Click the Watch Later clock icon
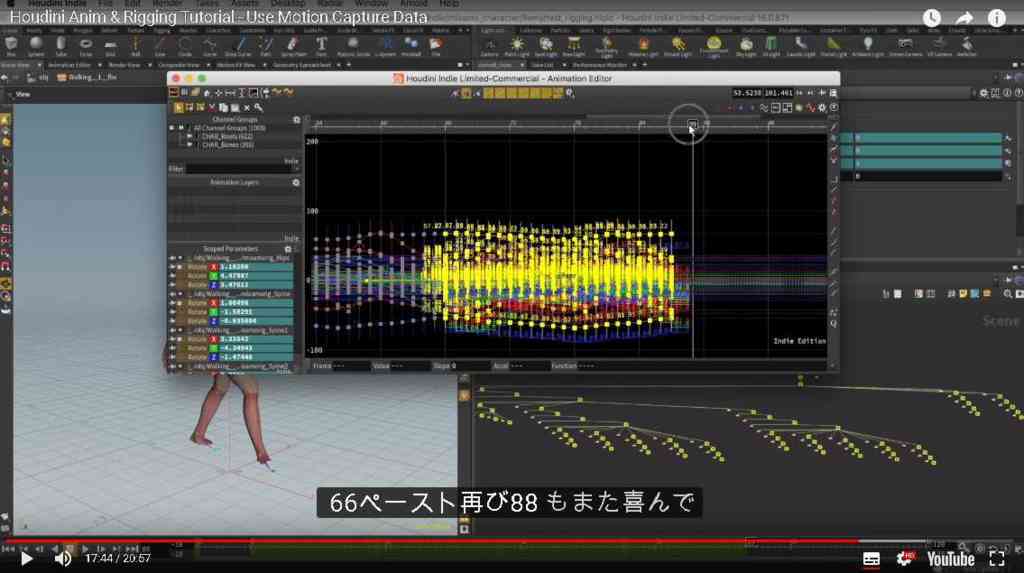This screenshot has width=1024, height=573. point(931,18)
